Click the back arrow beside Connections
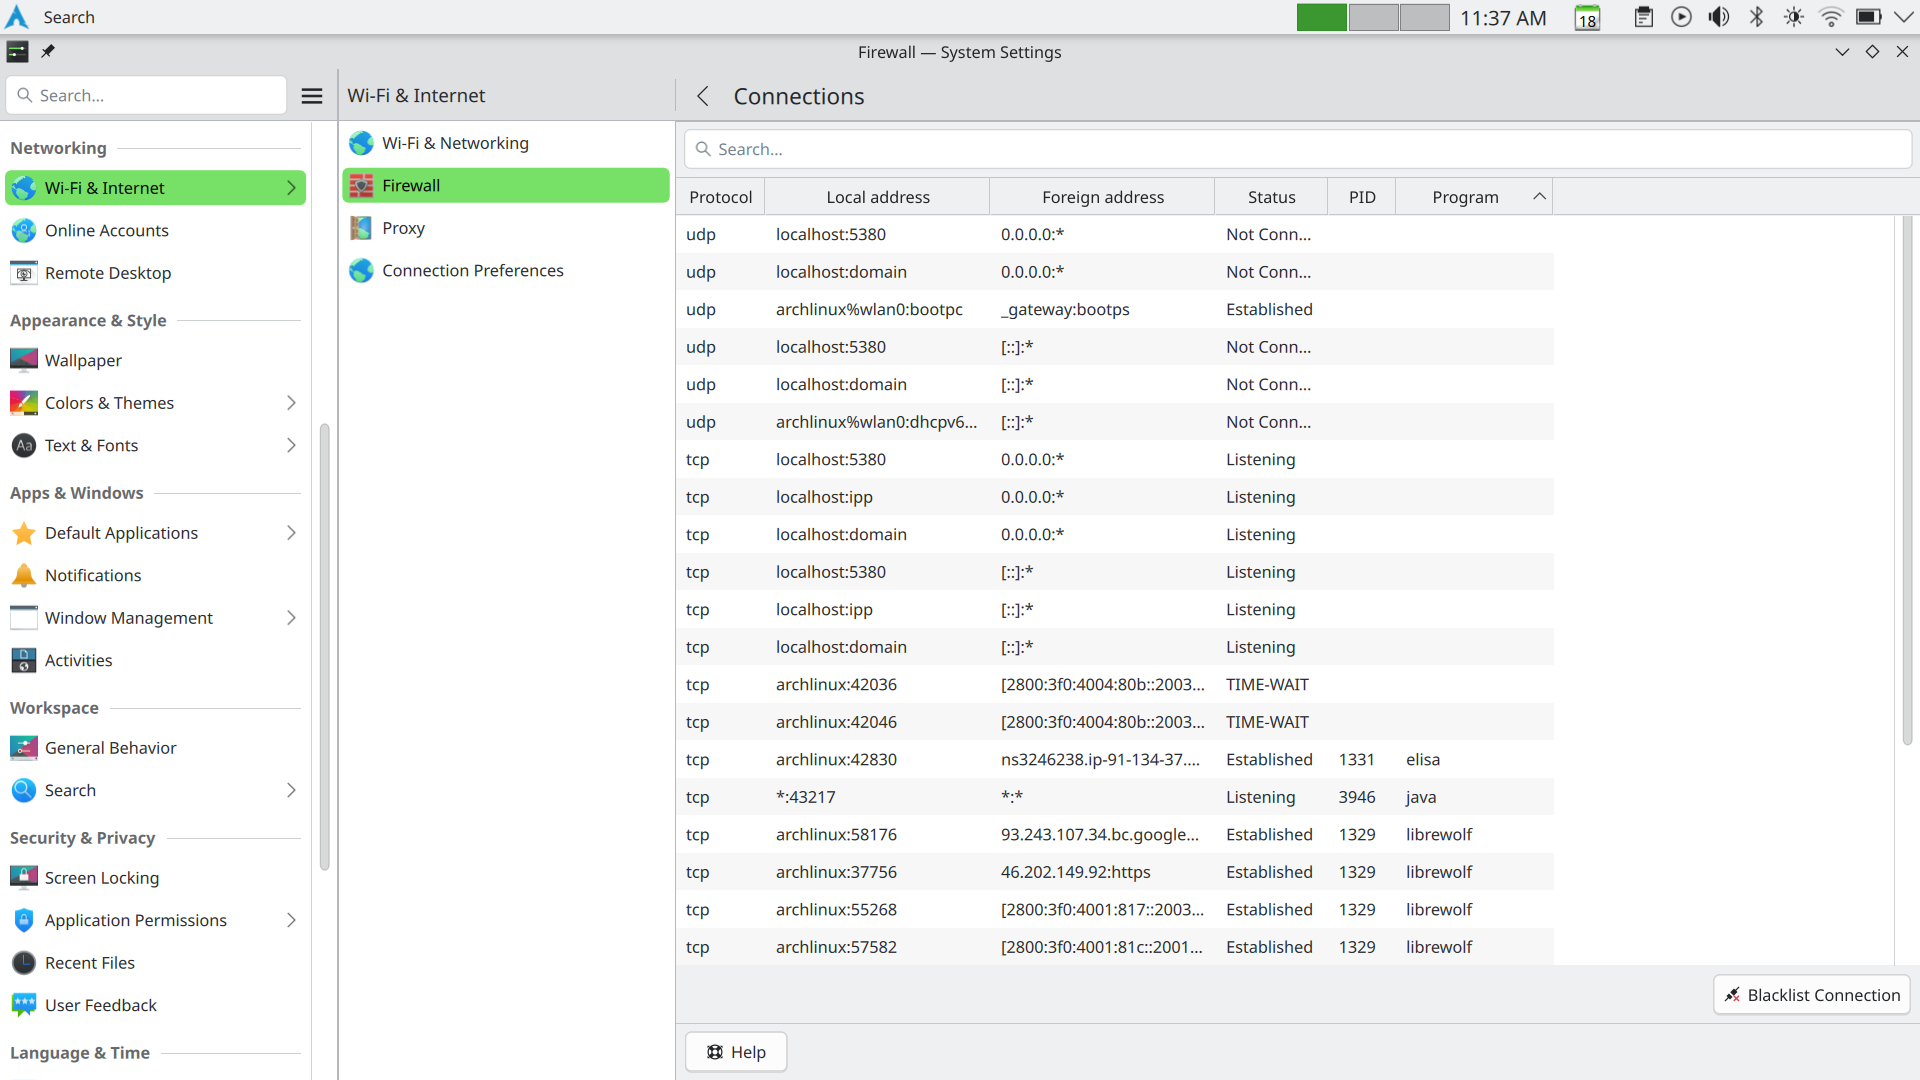The width and height of the screenshot is (1920, 1080). point(703,96)
